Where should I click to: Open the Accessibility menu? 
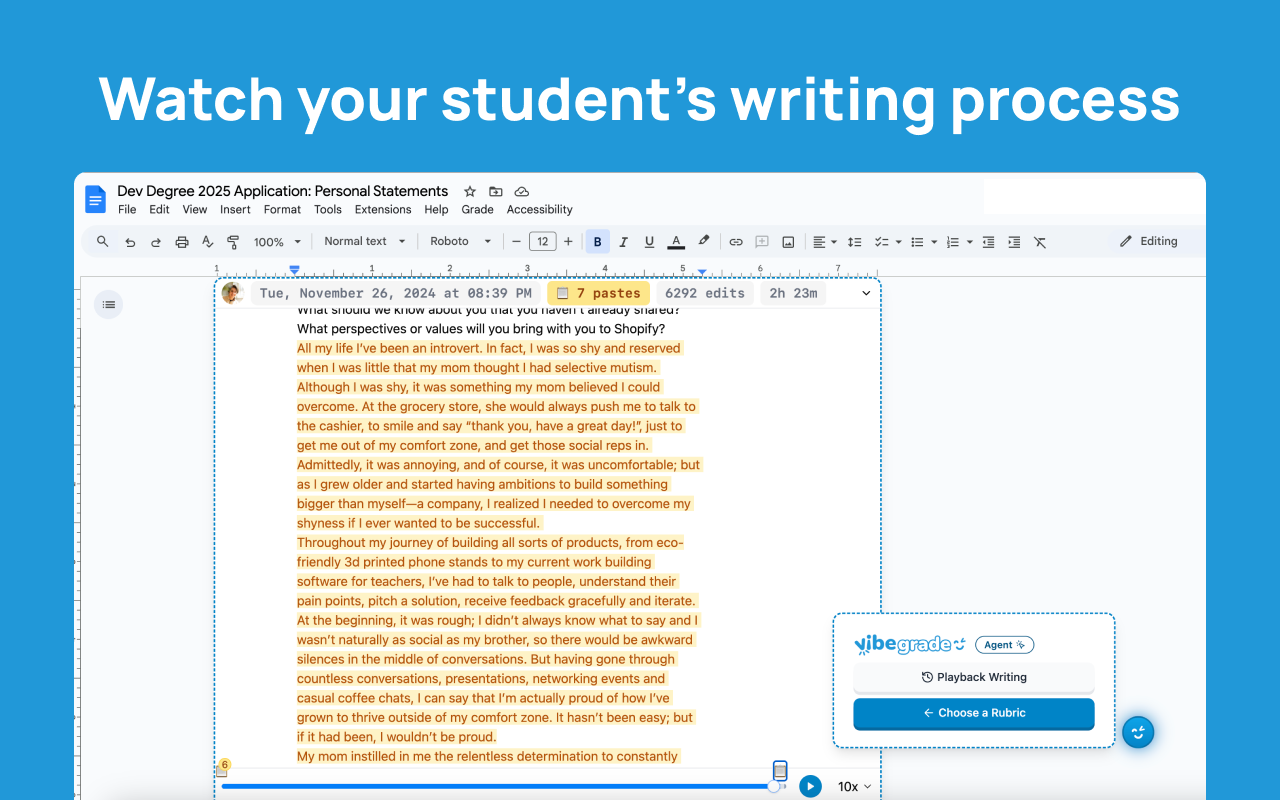(540, 210)
